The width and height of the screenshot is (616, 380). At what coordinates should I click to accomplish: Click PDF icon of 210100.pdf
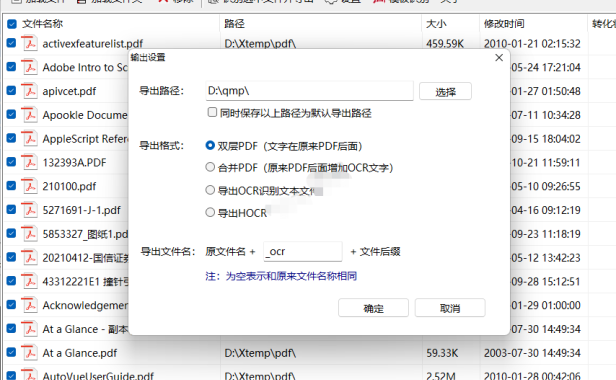(29, 186)
